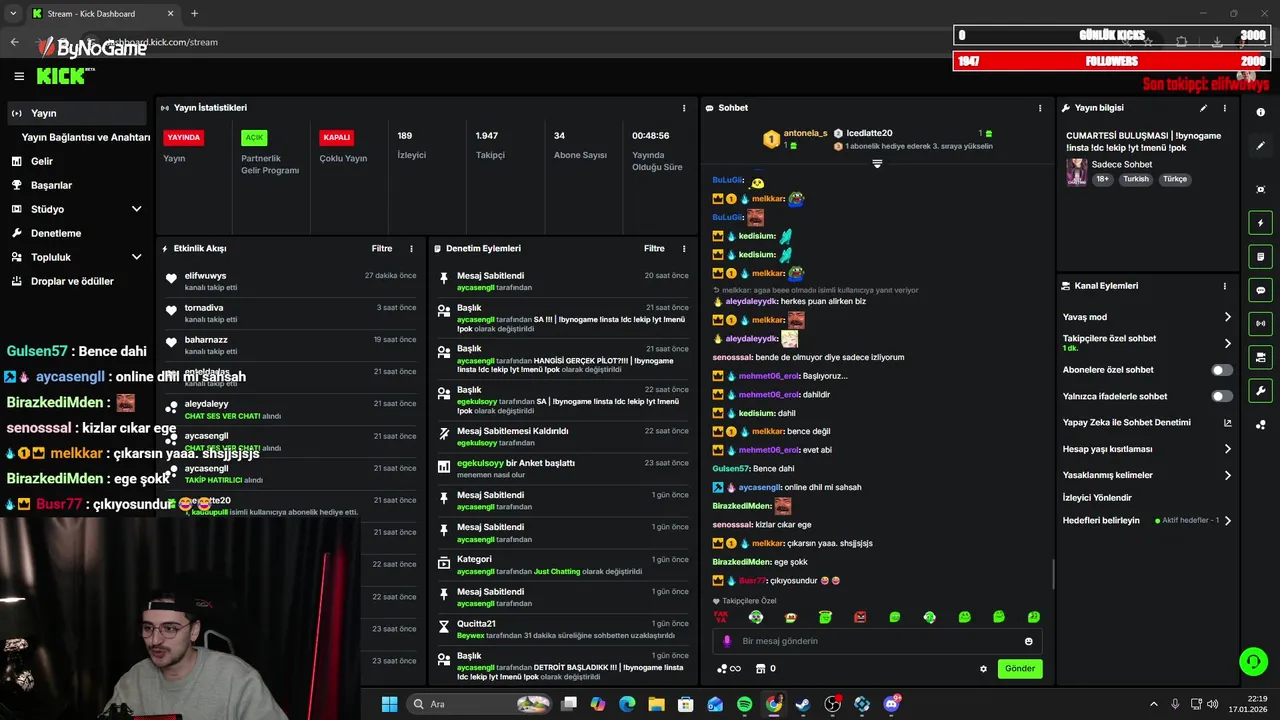Open the hamburger menu beside the Kick logo
1280x720 pixels.
tap(19, 76)
